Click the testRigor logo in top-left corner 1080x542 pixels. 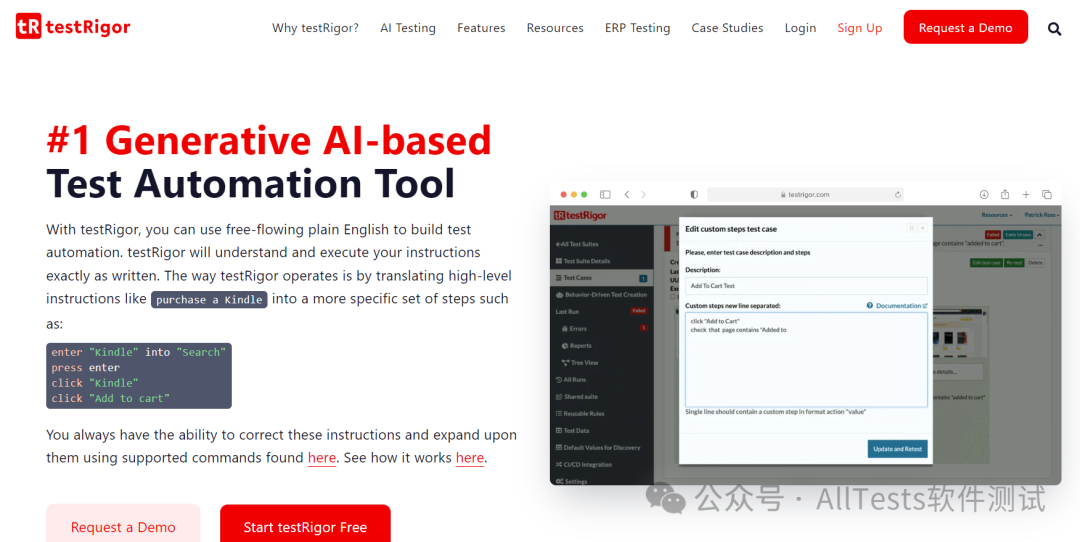click(x=73, y=27)
